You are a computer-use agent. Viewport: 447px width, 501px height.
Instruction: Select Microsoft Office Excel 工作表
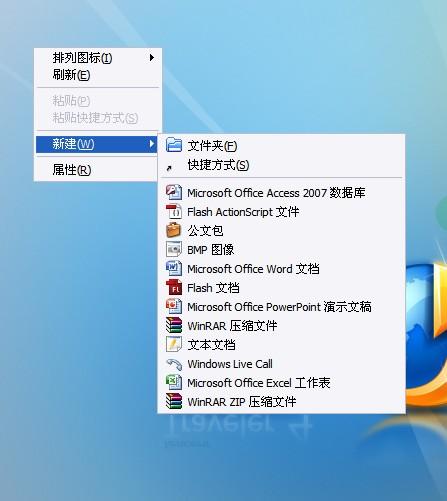282,383
